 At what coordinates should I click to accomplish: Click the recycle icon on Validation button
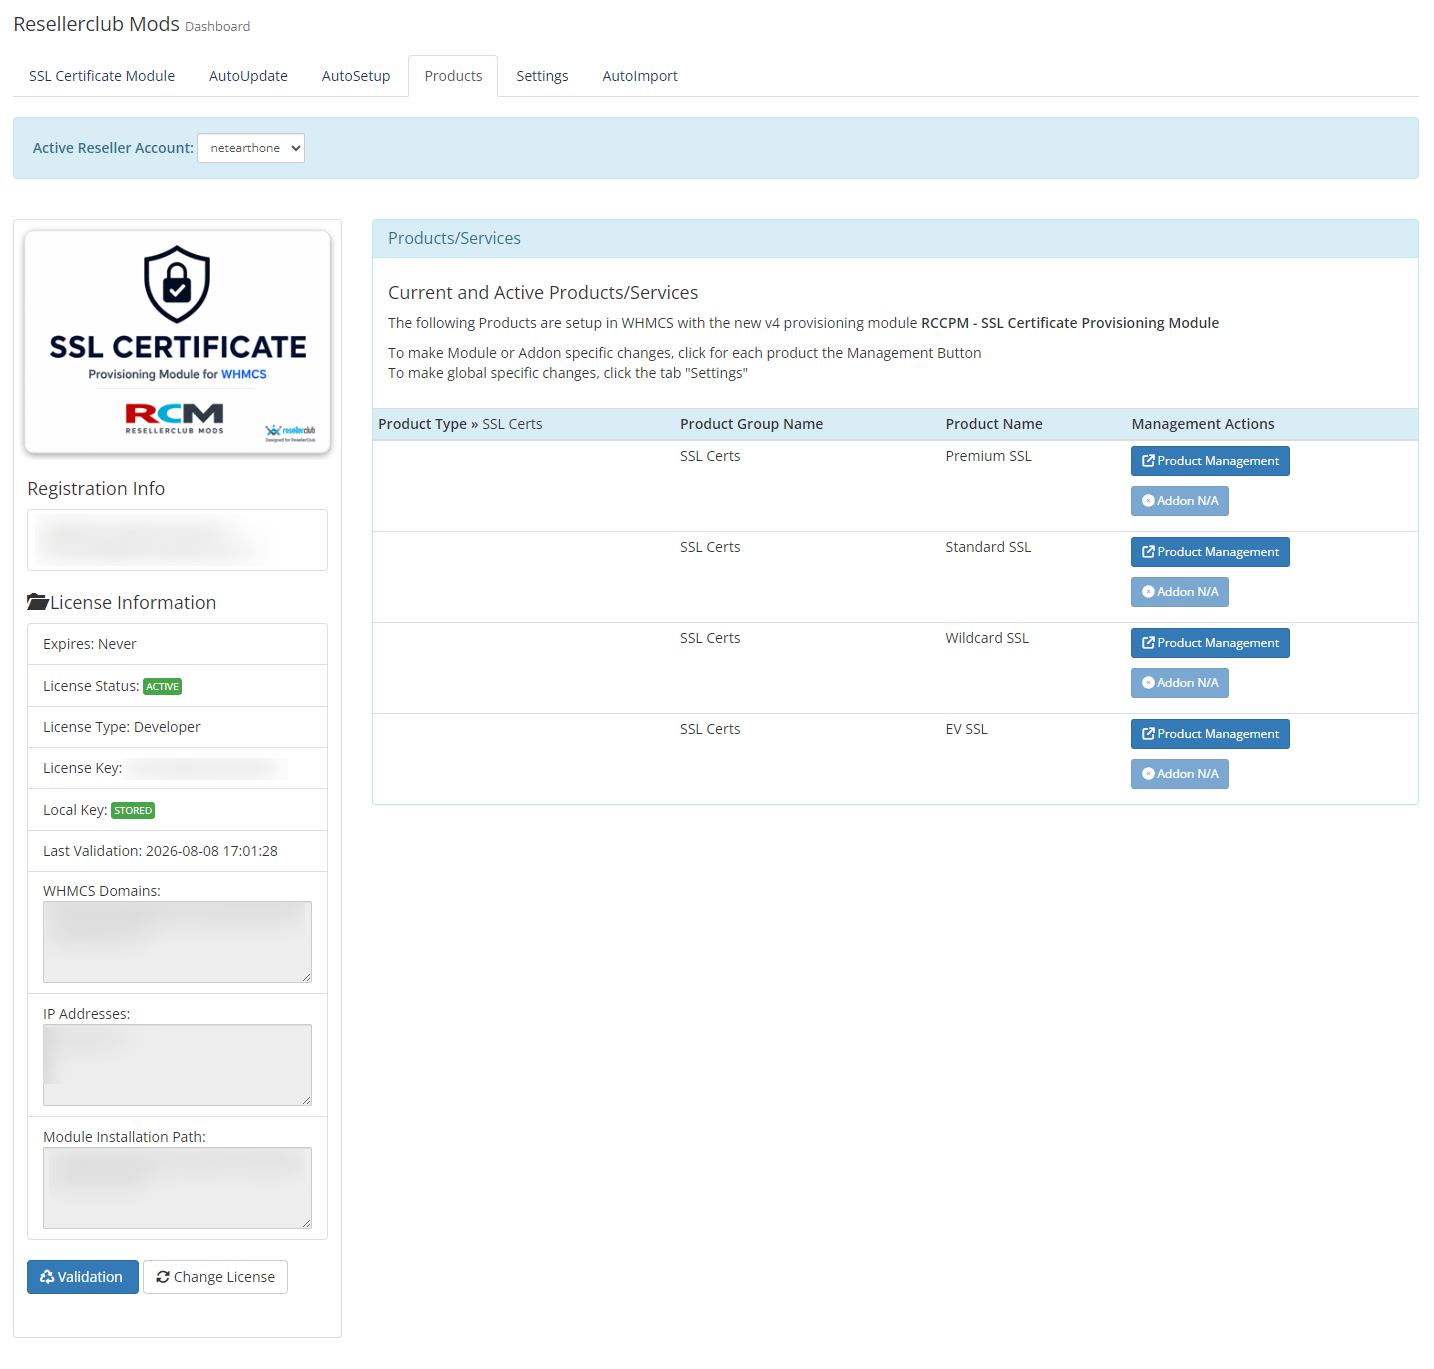47,1277
